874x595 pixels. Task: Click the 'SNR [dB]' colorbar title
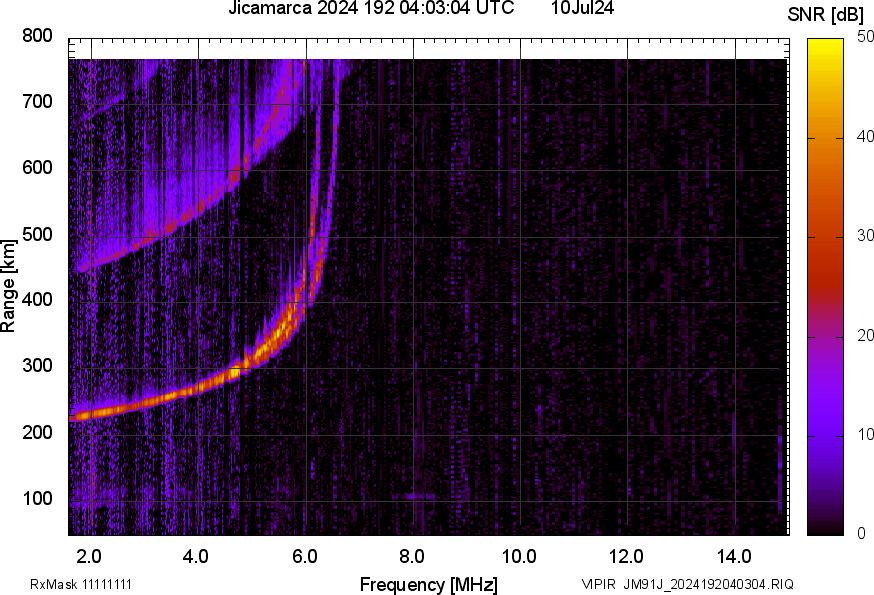tap(826, 15)
